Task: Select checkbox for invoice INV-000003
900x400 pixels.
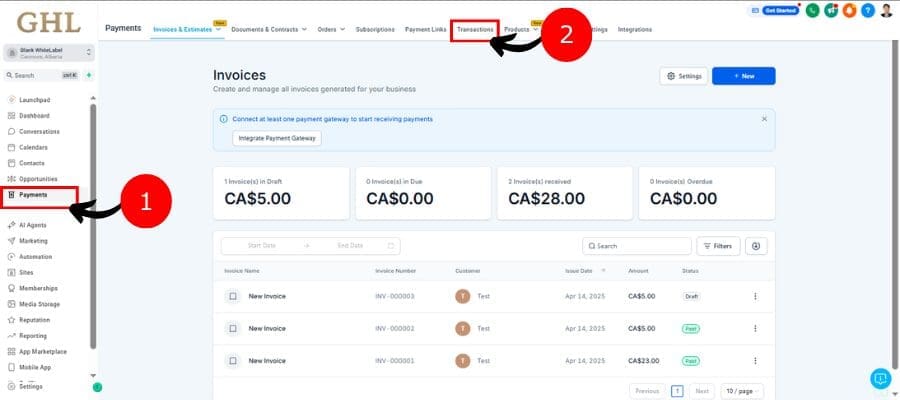Action: (232, 296)
